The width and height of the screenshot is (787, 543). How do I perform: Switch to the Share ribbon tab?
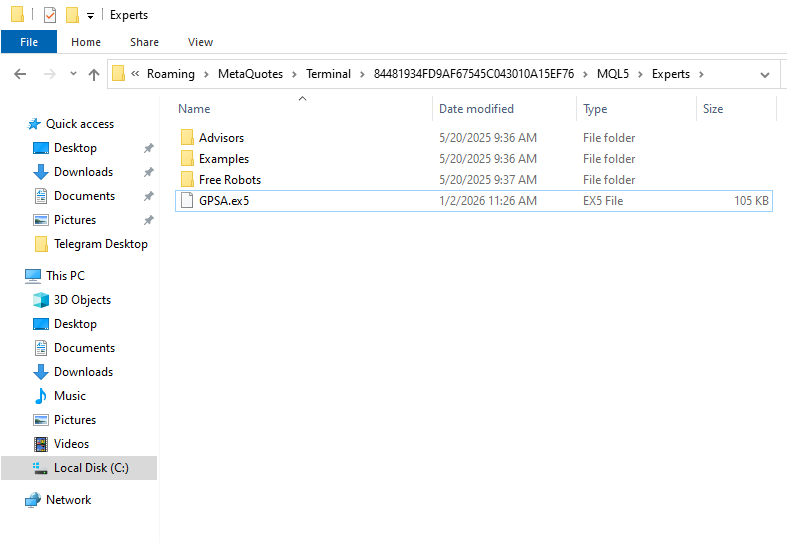144,42
